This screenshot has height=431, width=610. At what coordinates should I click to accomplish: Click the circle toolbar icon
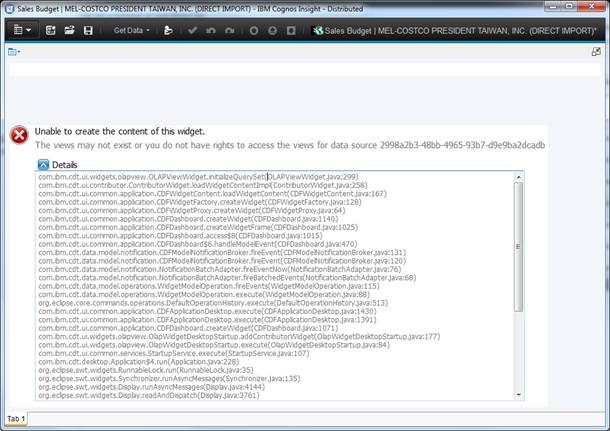tap(254, 30)
